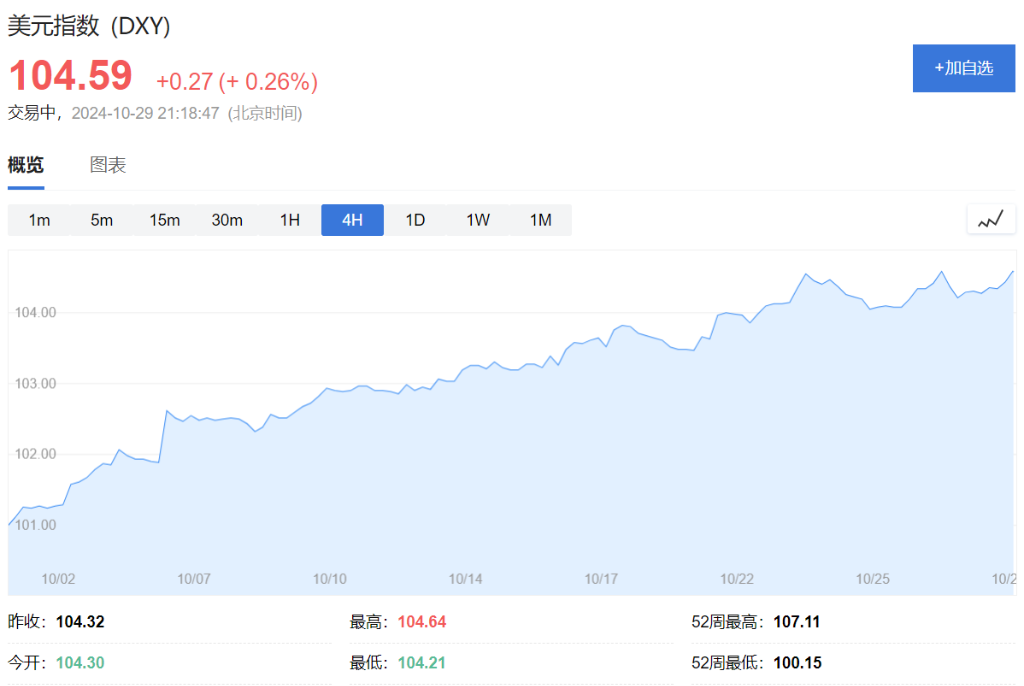Select the 1D timeframe
The image size is (1024, 686).
[415, 220]
